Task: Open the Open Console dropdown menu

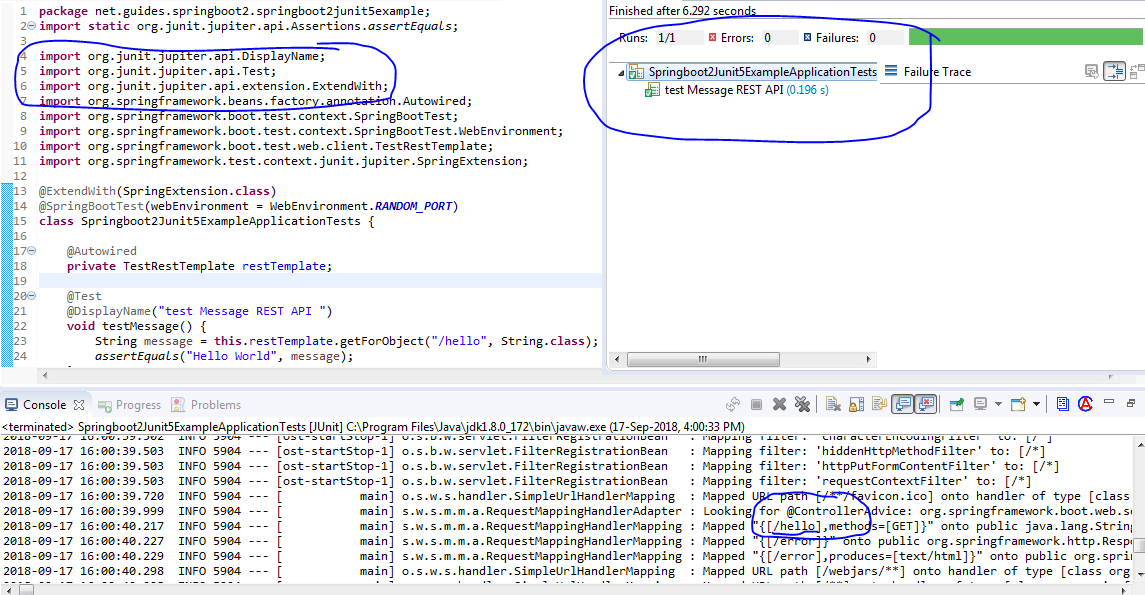Action: pyautogui.click(x=1036, y=404)
